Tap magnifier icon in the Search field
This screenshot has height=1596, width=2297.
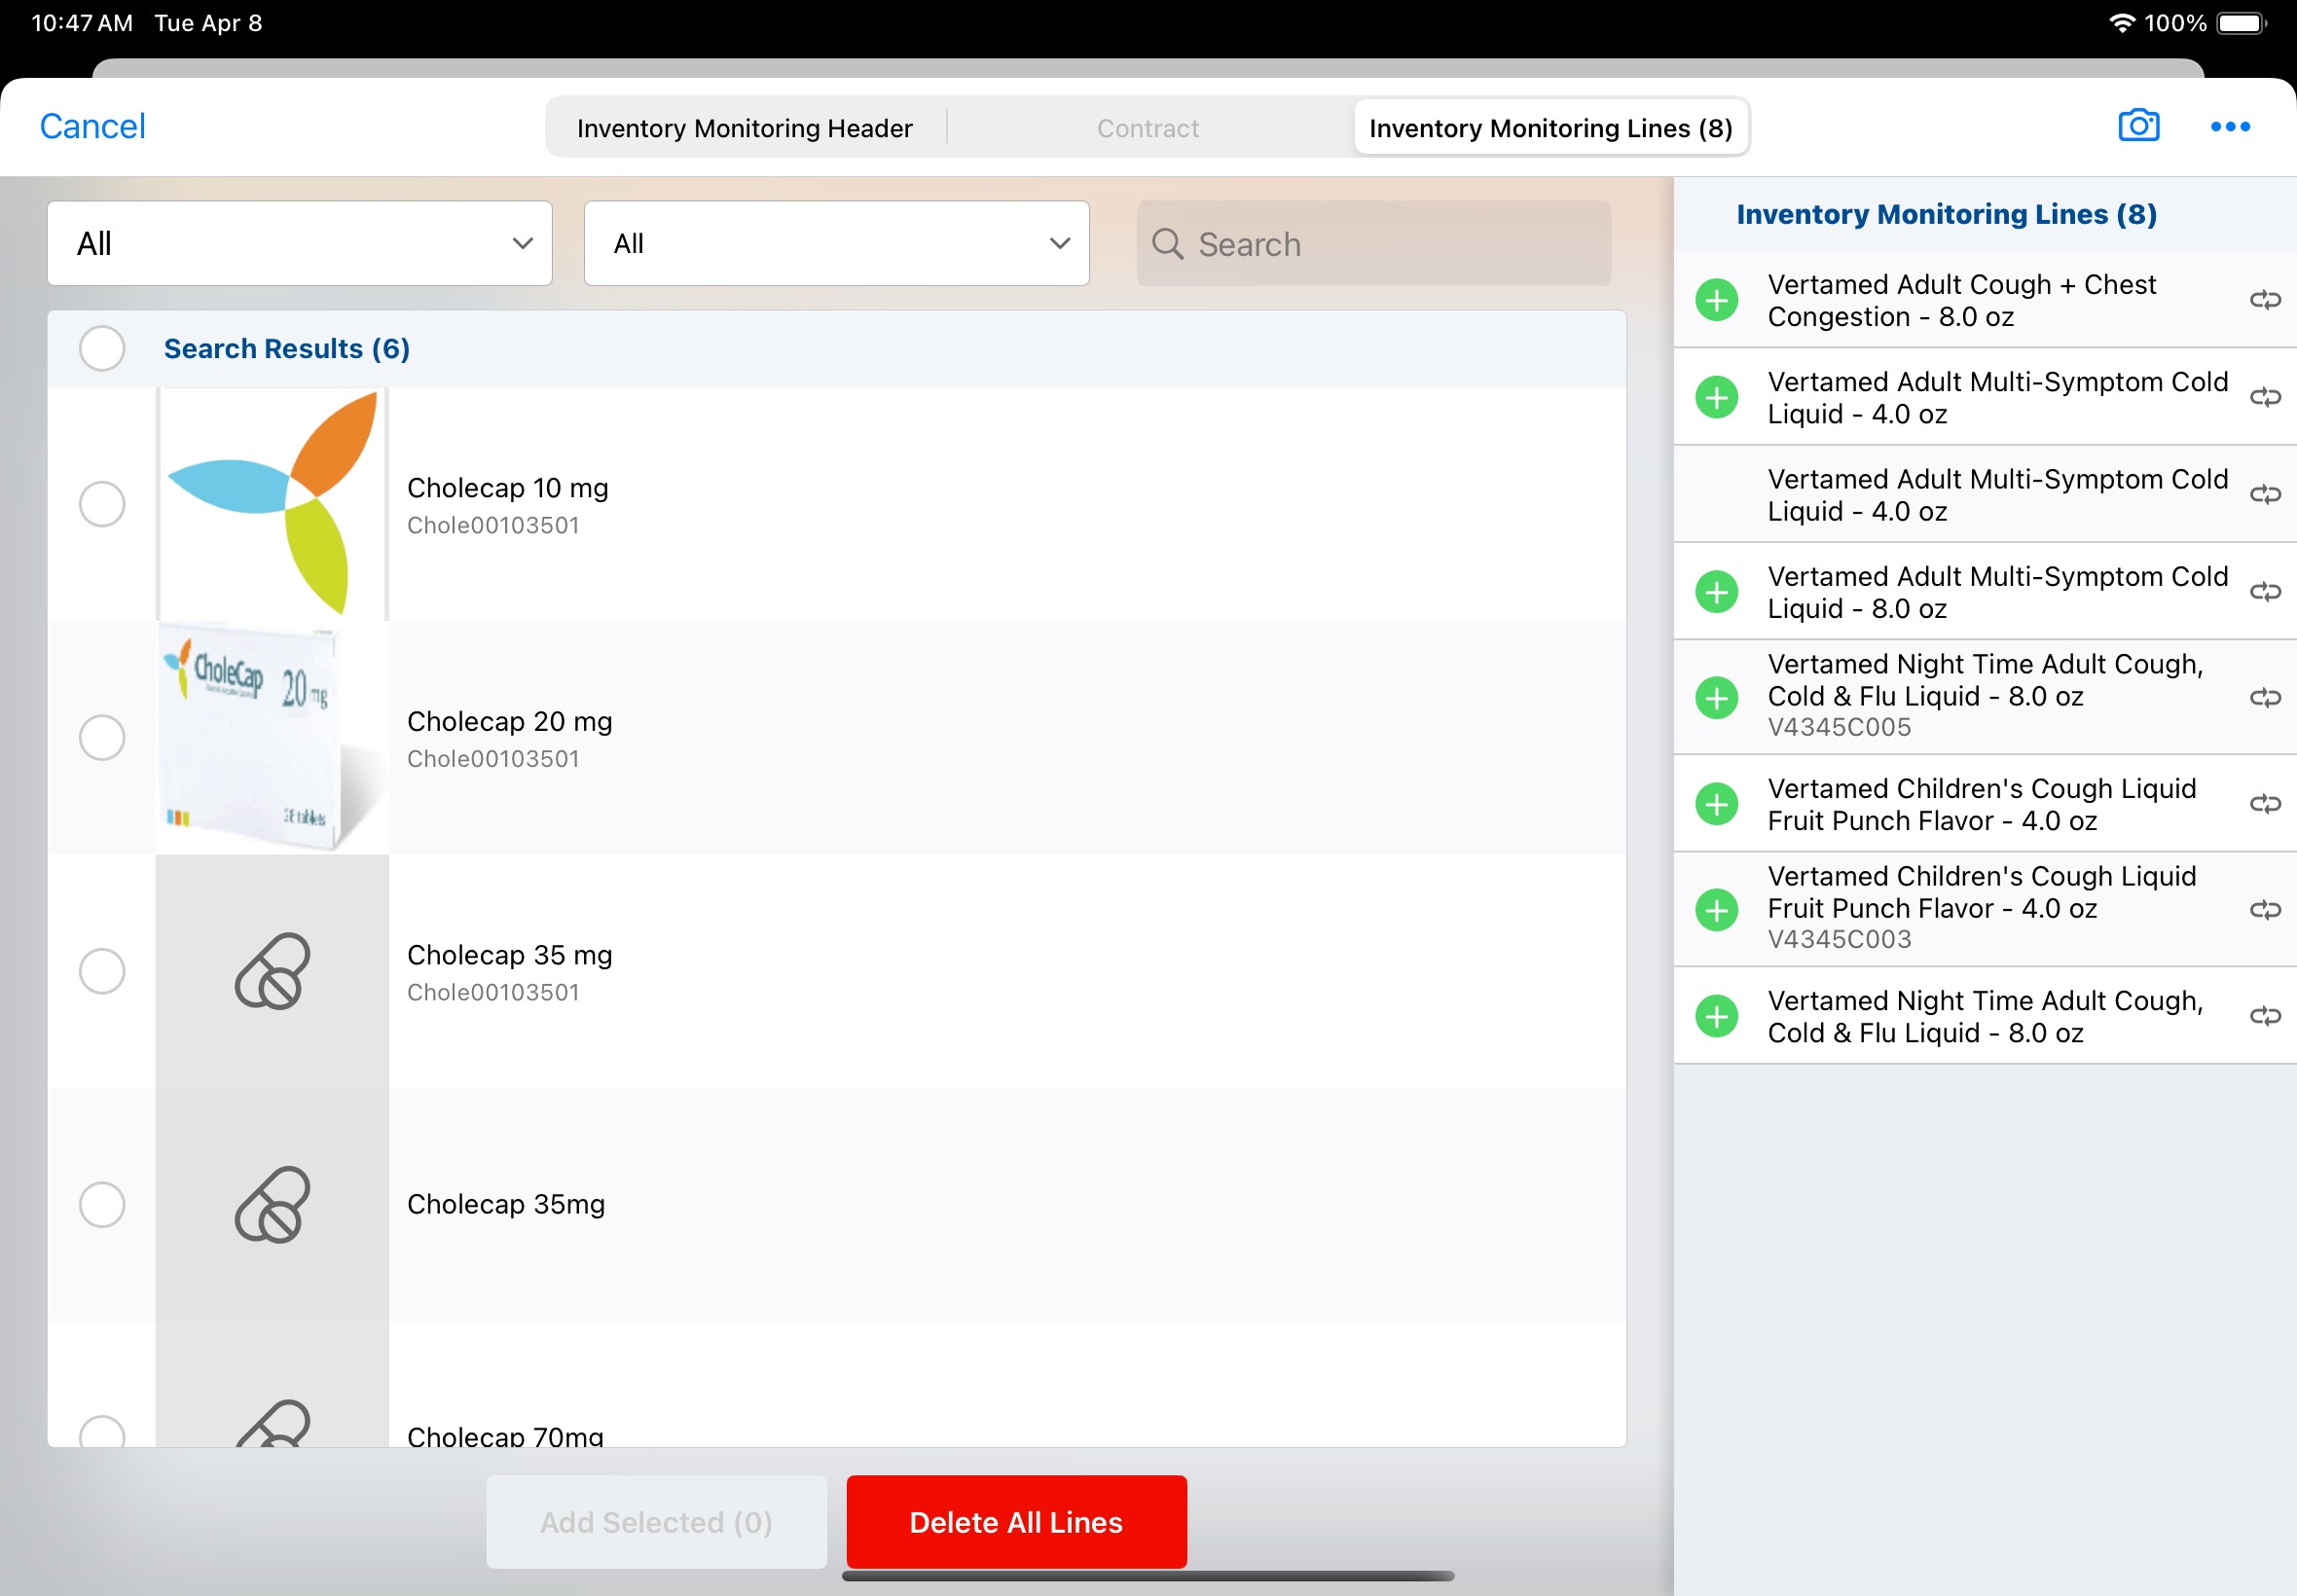(1166, 244)
